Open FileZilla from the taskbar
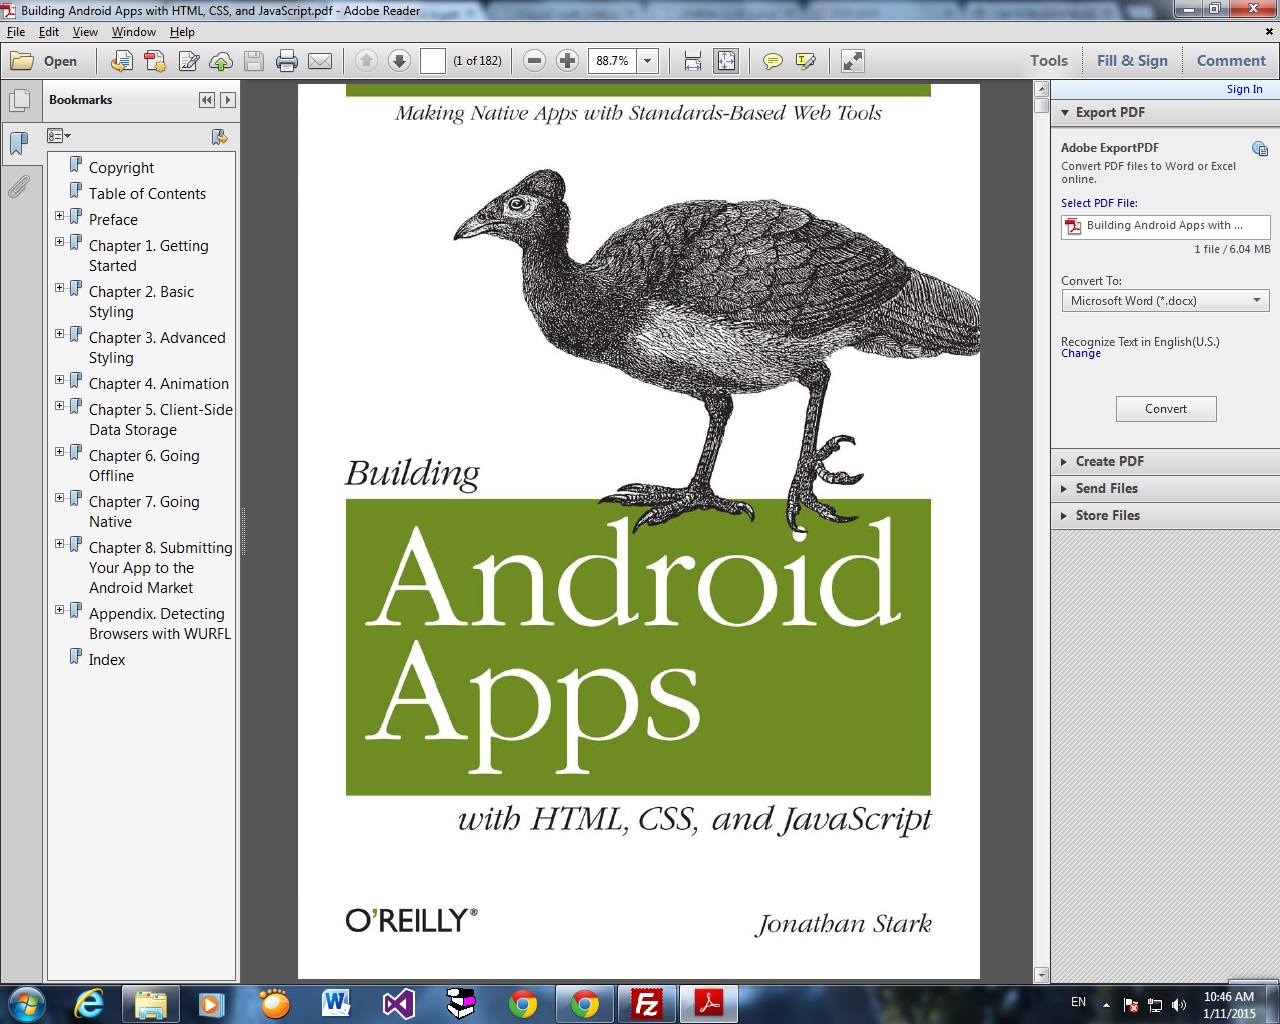This screenshot has height=1024, width=1280. pos(647,1003)
